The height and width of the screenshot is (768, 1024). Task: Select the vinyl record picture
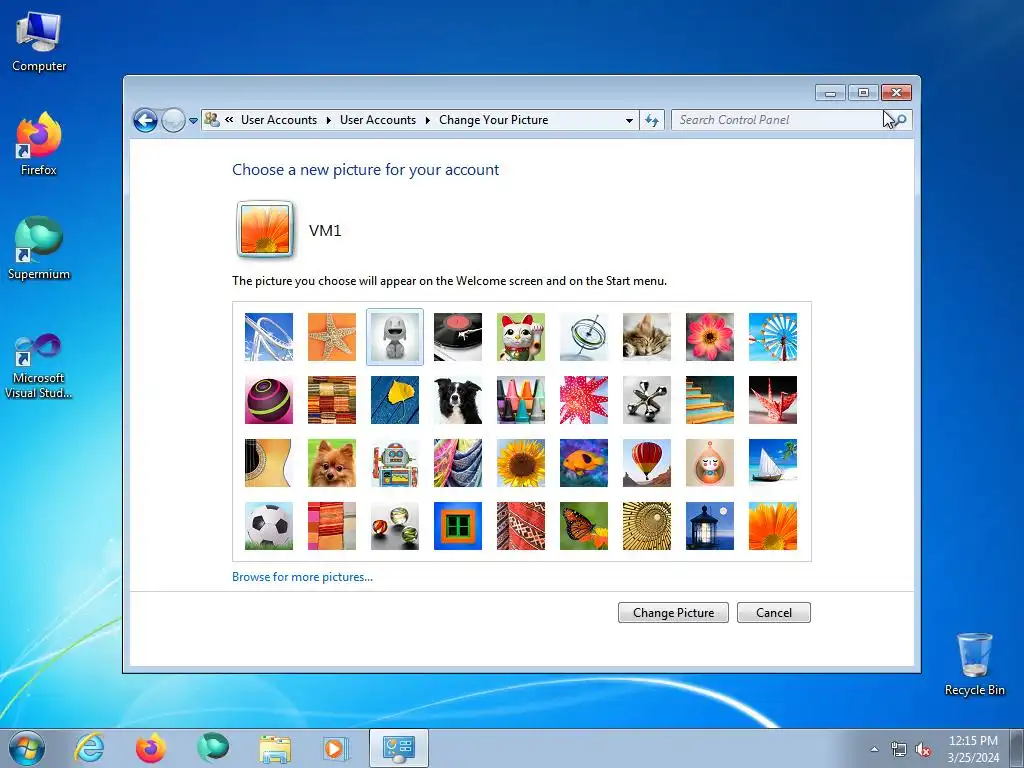[x=458, y=337]
